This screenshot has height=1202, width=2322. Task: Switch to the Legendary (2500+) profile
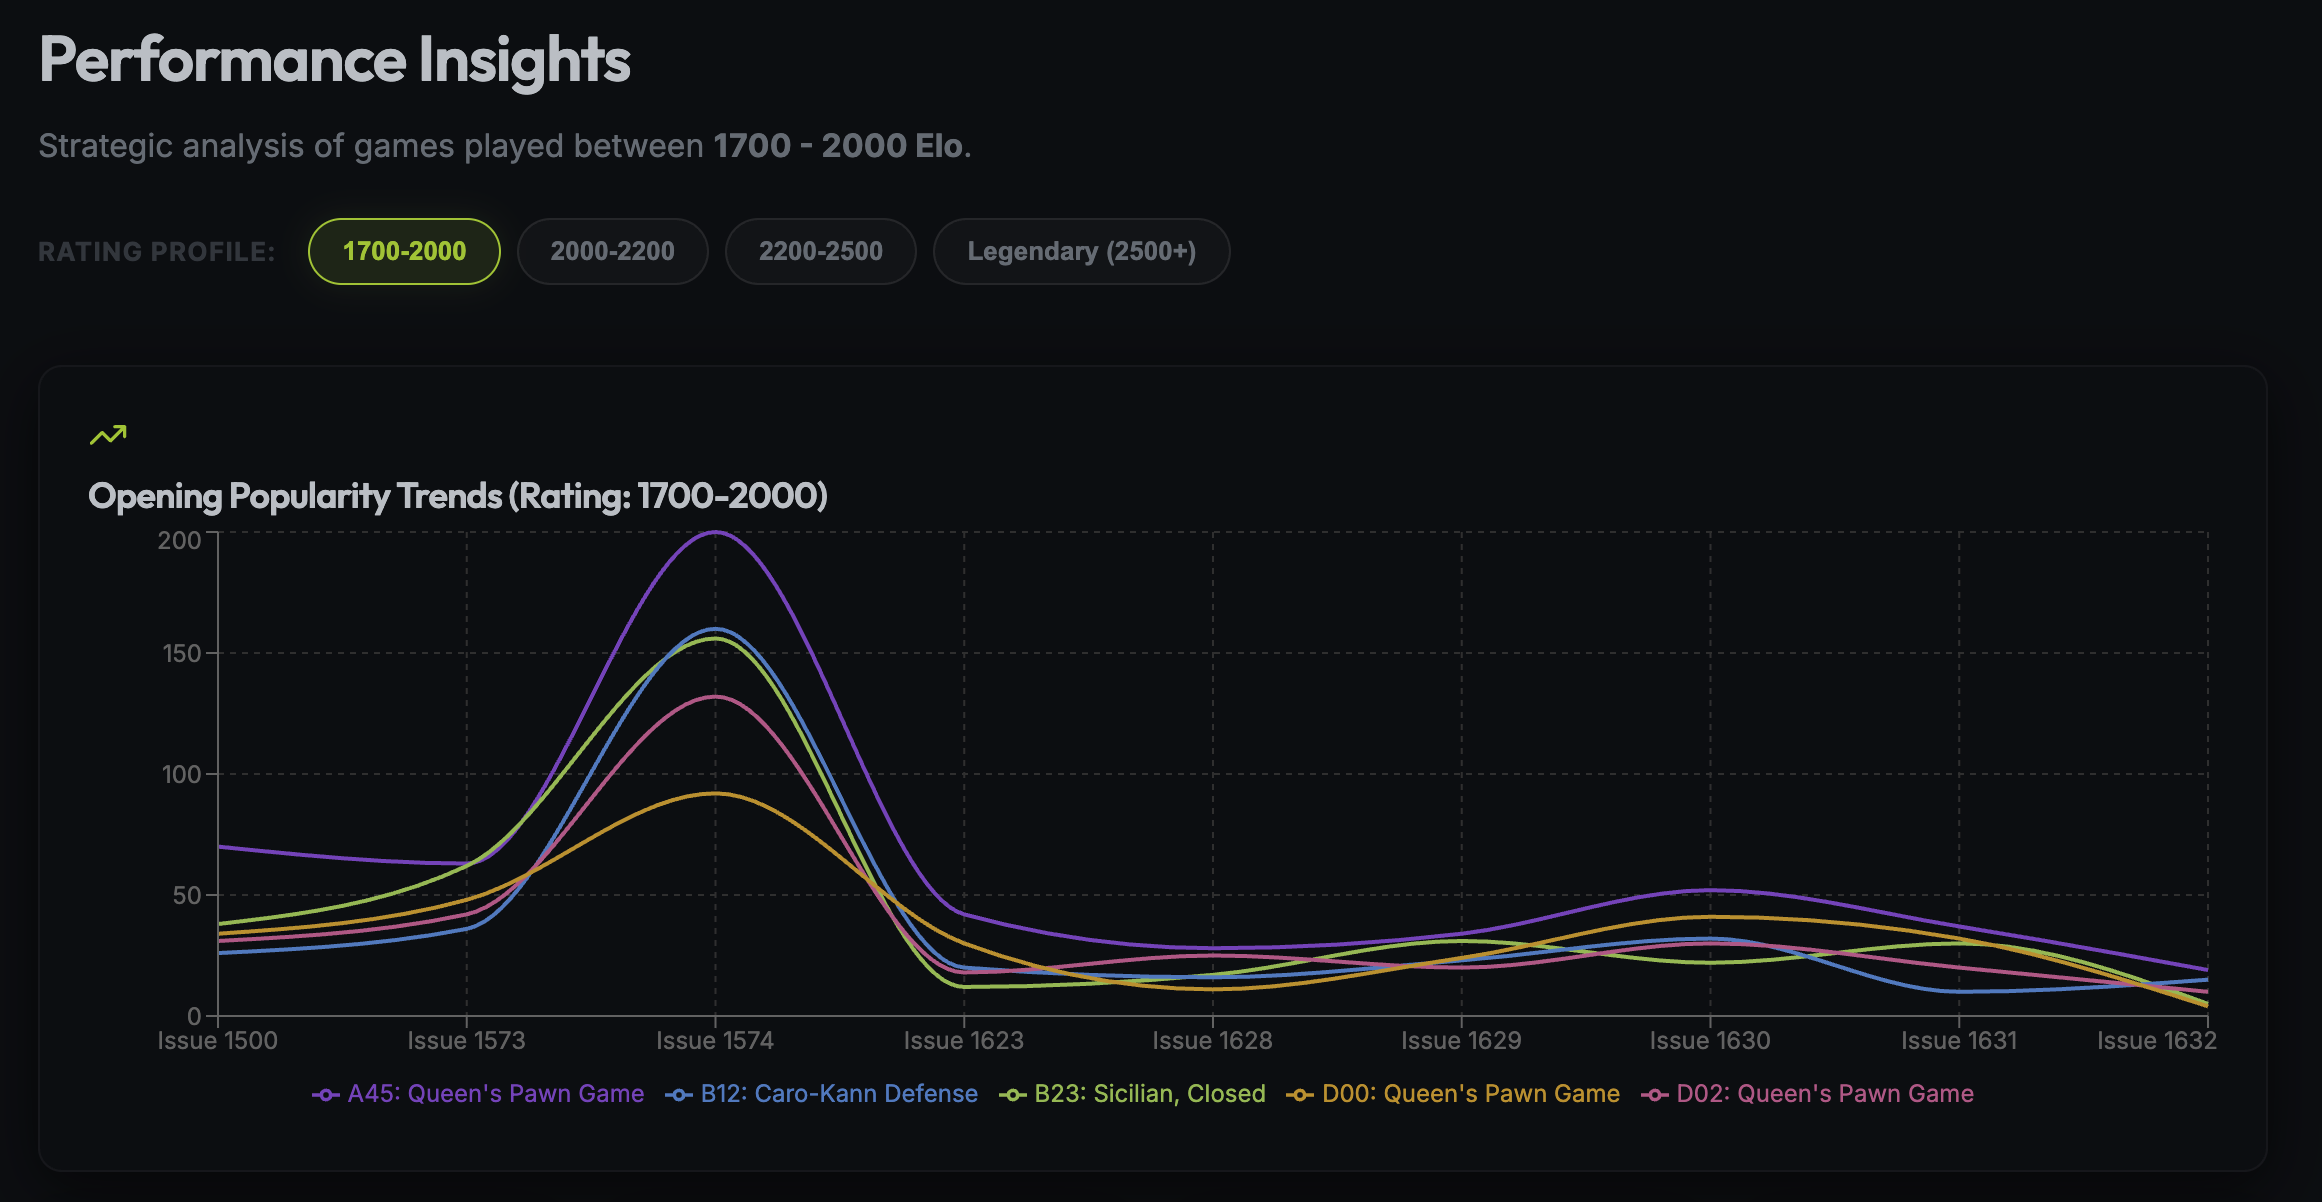1081,251
